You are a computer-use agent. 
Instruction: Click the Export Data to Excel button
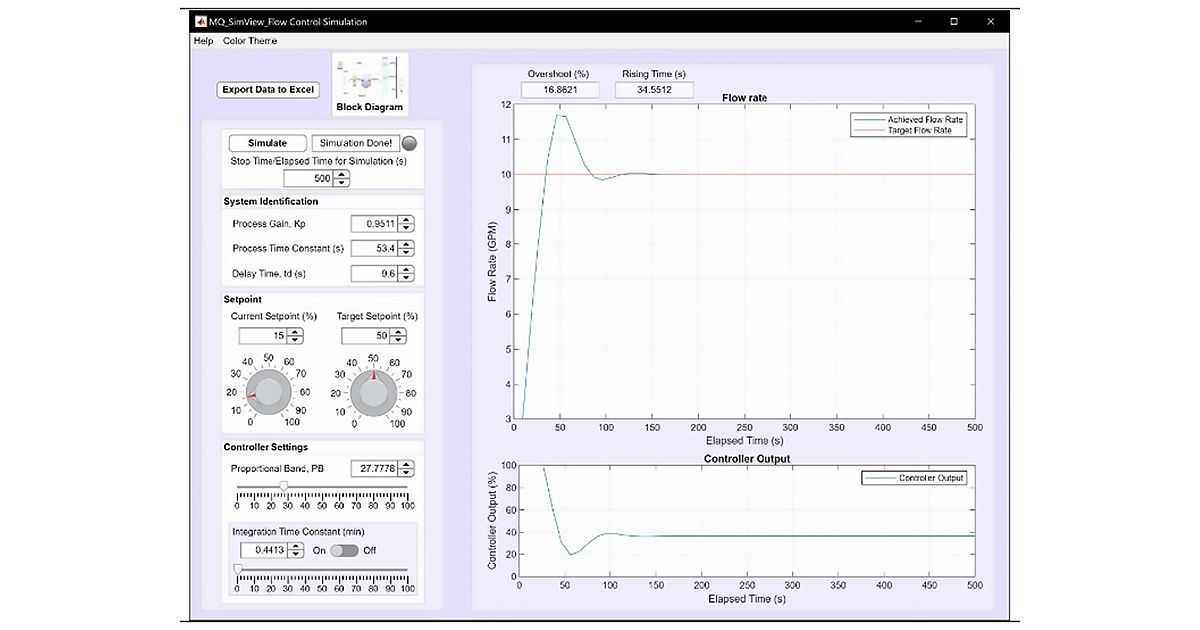pyautogui.click(x=266, y=88)
